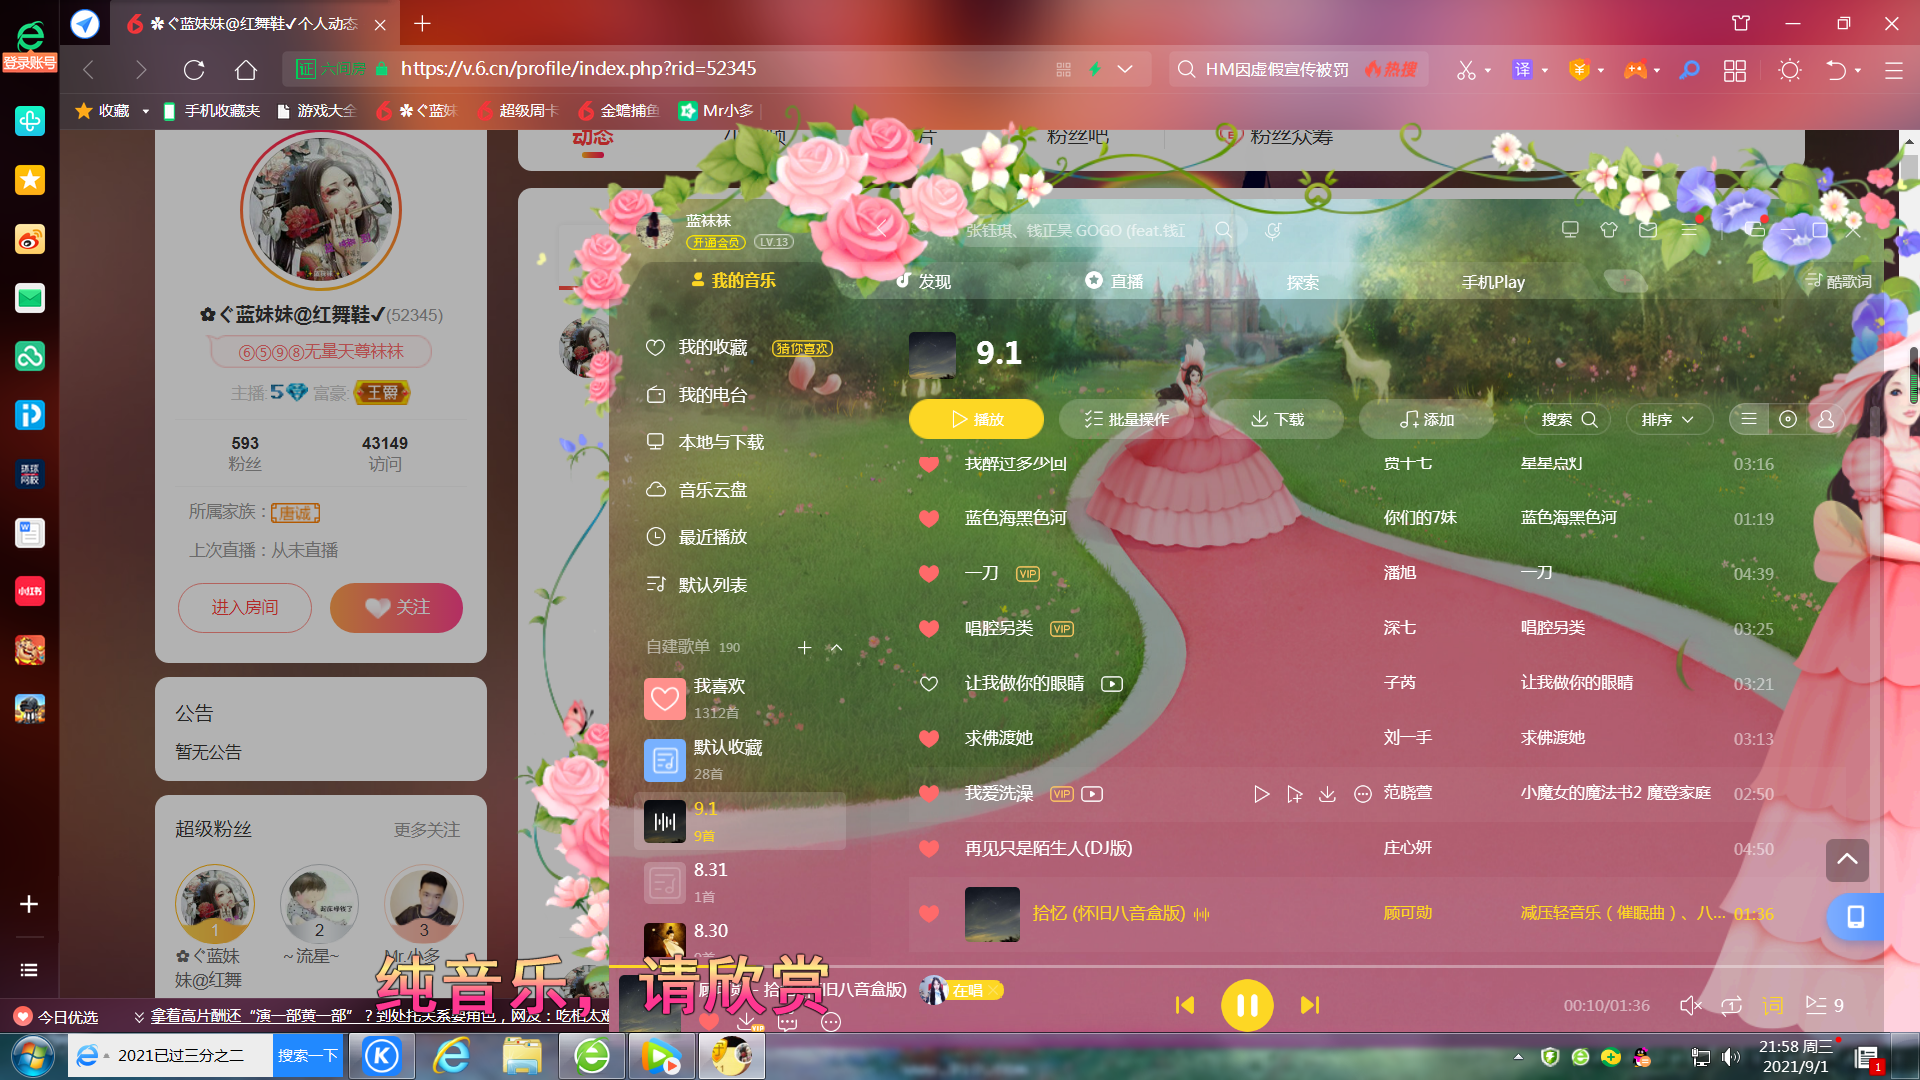The height and width of the screenshot is (1080, 1920).
Task: Click the desktop display icon in the player header
Action: 1570,230
